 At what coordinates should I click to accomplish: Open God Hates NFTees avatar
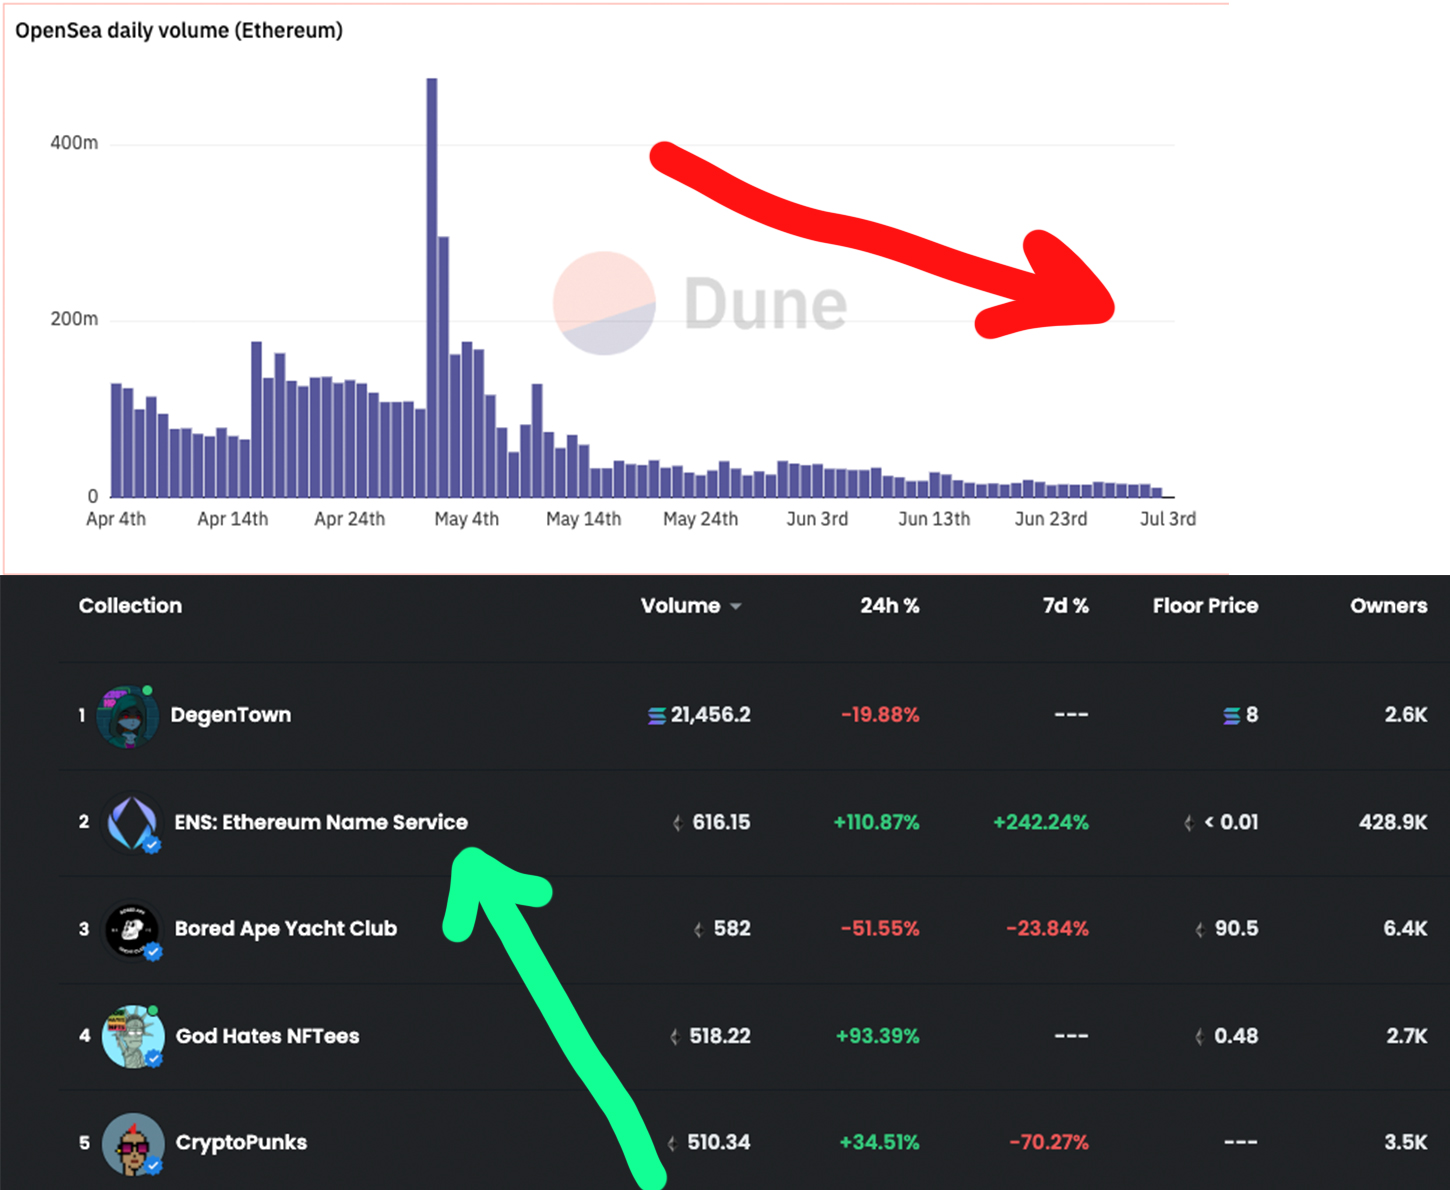[x=132, y=1037]
